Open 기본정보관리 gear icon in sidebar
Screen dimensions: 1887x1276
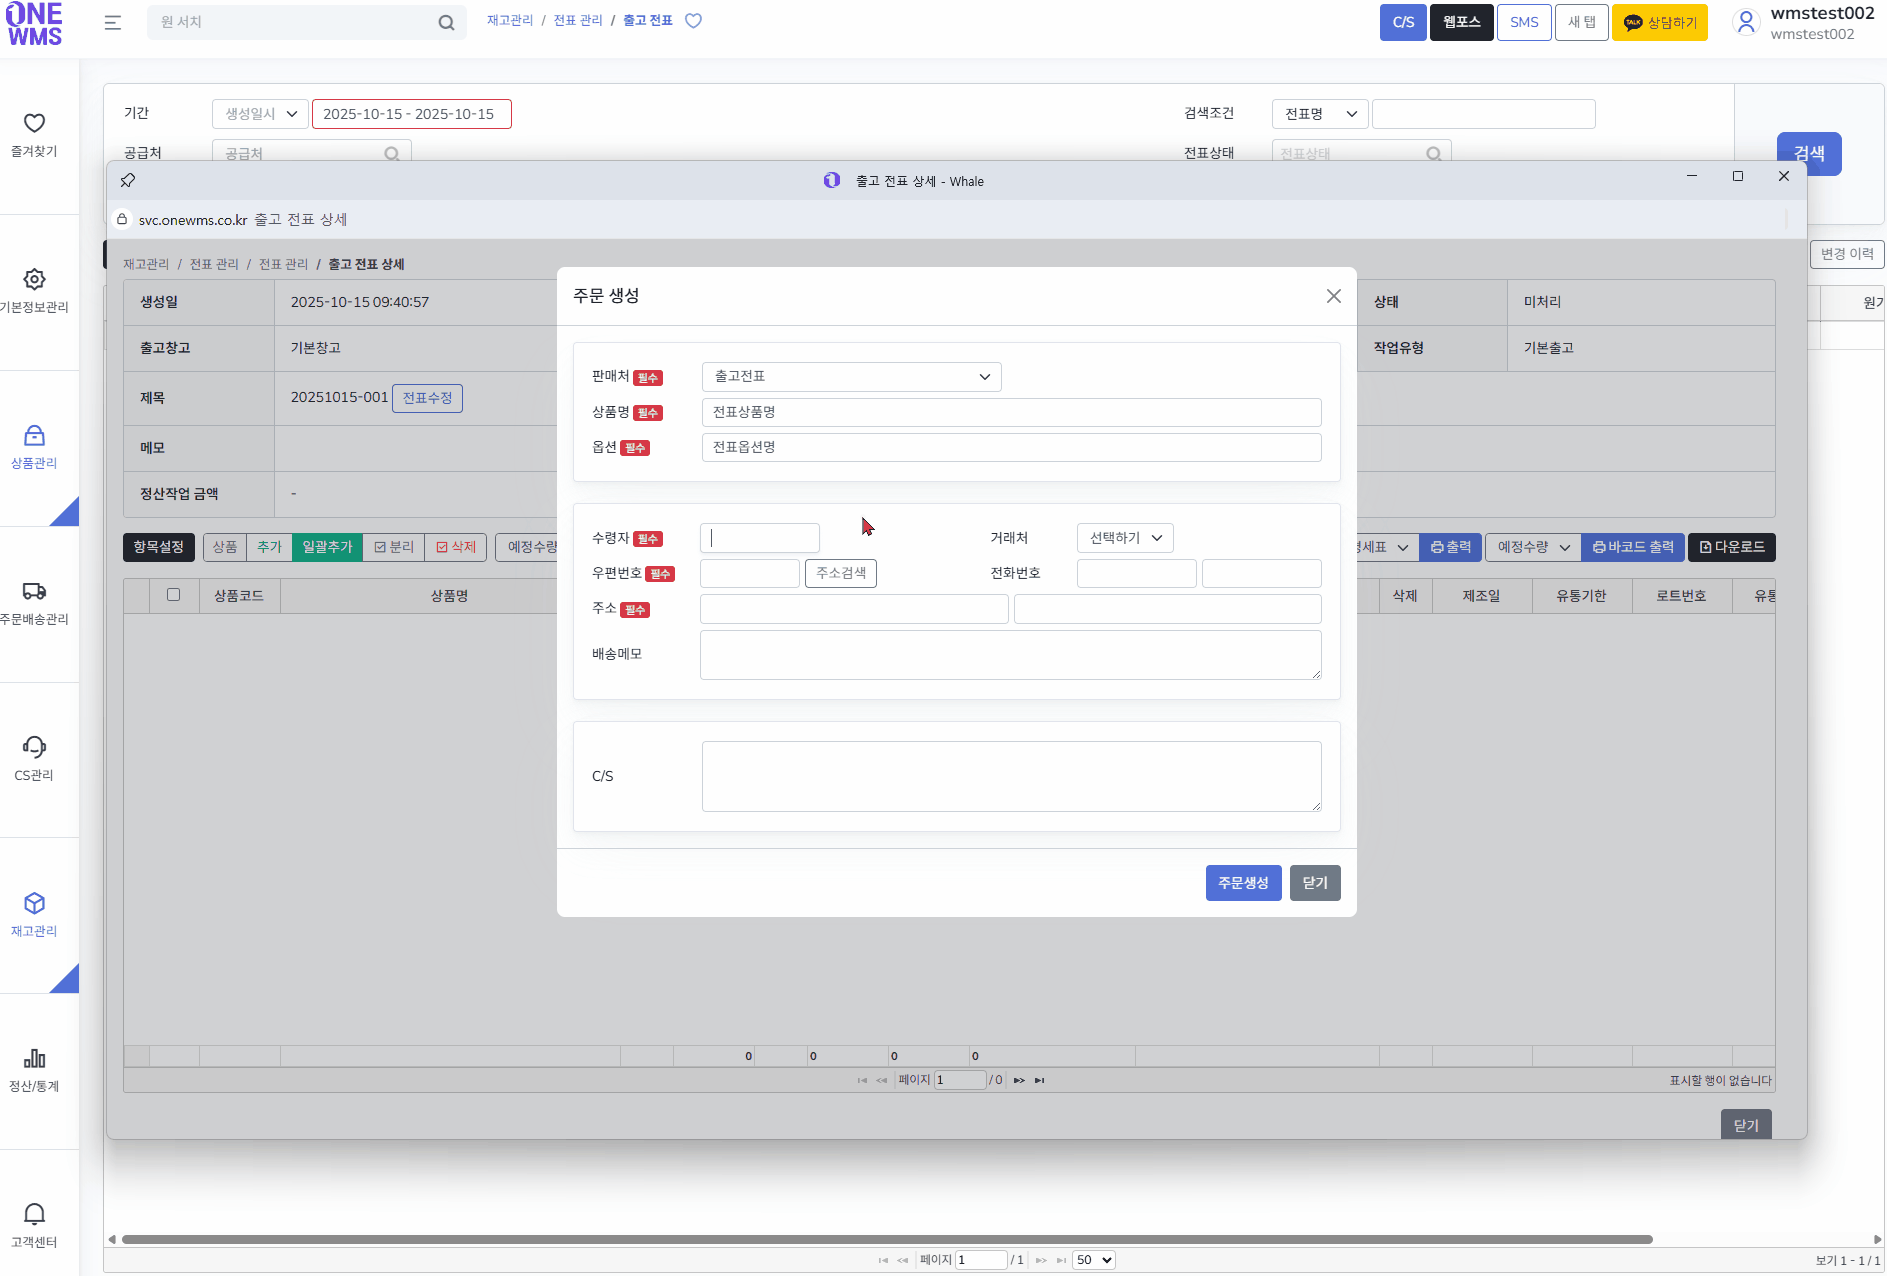click(34, 279)
